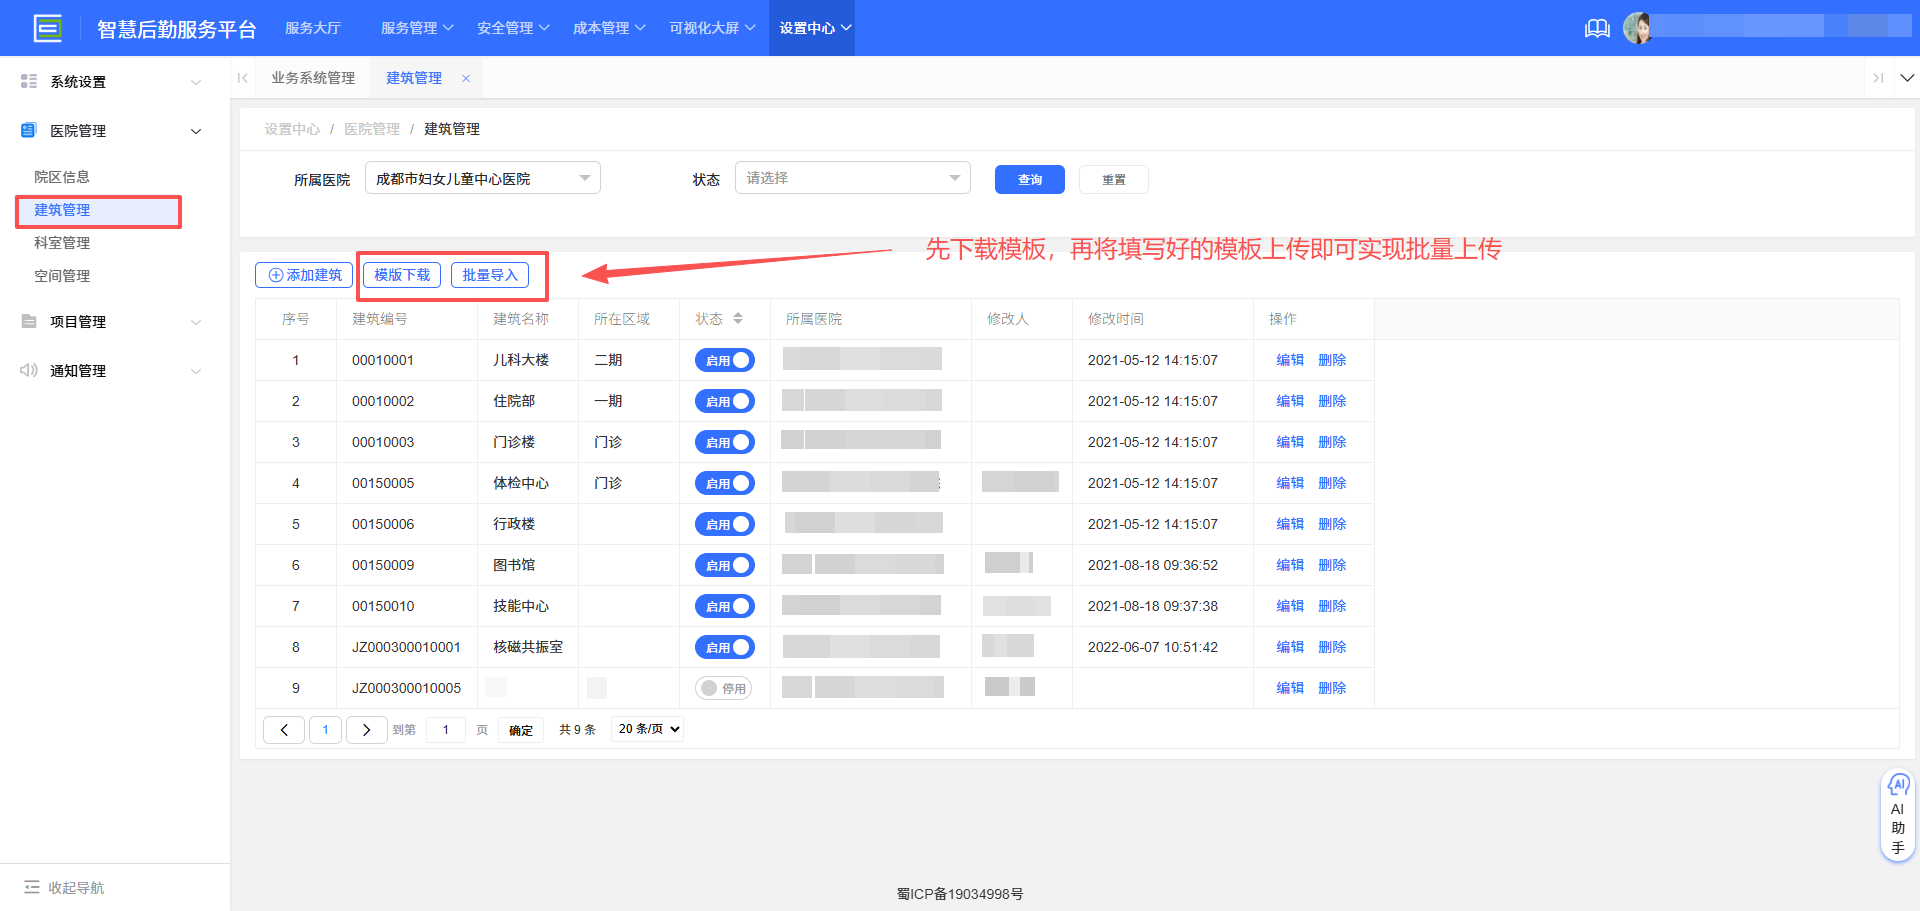Screen dimensions: 1920x911
Task: Click the user avatar picture
Action: pos(1637,28)
